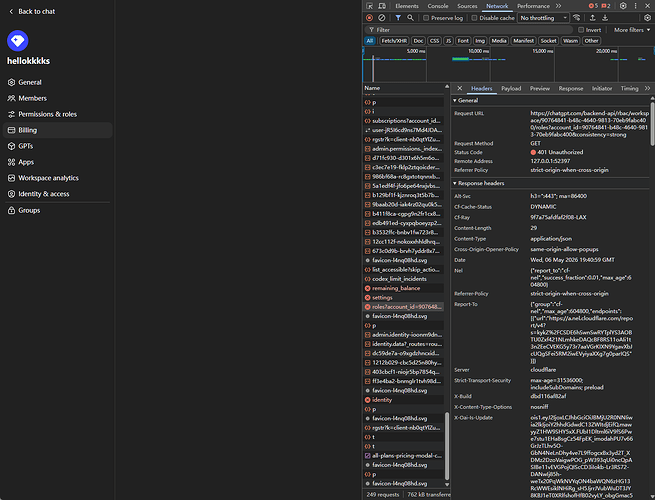Click the Import HAR upload icon
Viewport: 655px width, 500px height.
click(x=592, y=18)
